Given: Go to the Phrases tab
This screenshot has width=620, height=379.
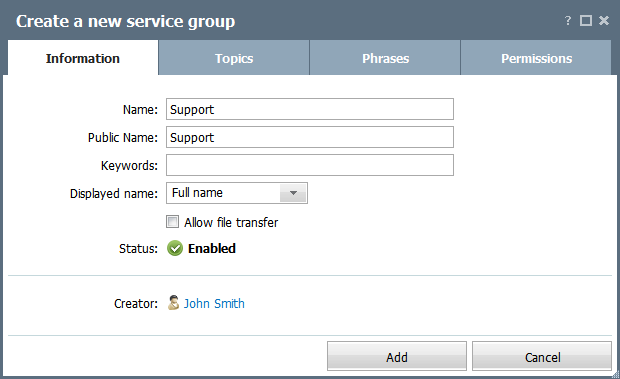Looking at the screenshot, I should click(386, 58).
